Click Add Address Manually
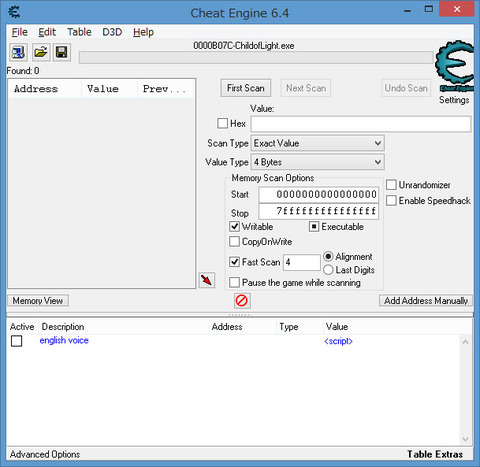Image resolution: width=480 pixels, height=467 pixels. coord(426,301)
